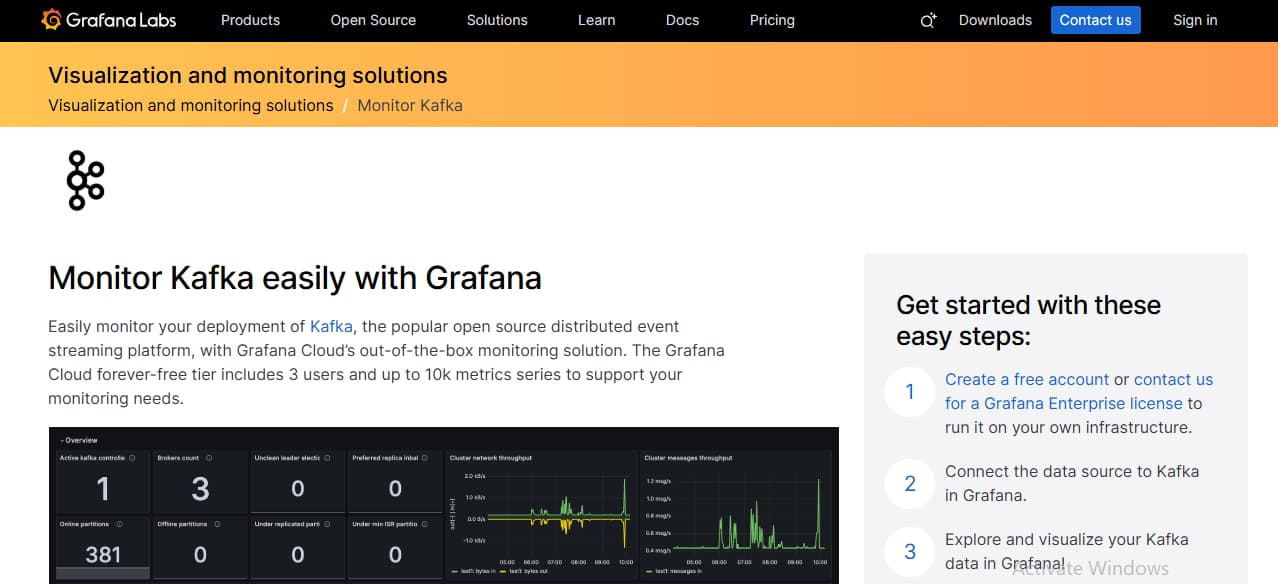Screen dimensions: 1278x584
Task: Click the Cluster messages throughput chart
Action: (x=735, y=517)
